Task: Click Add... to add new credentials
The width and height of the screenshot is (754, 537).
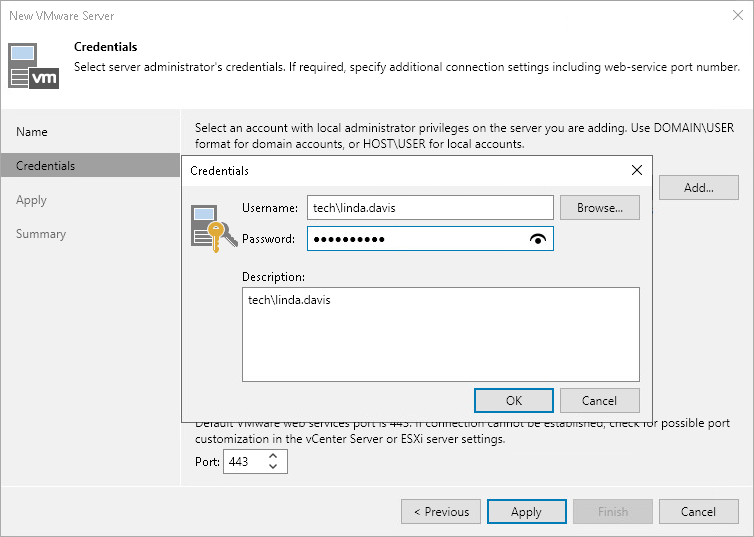Action: [699, 187]
